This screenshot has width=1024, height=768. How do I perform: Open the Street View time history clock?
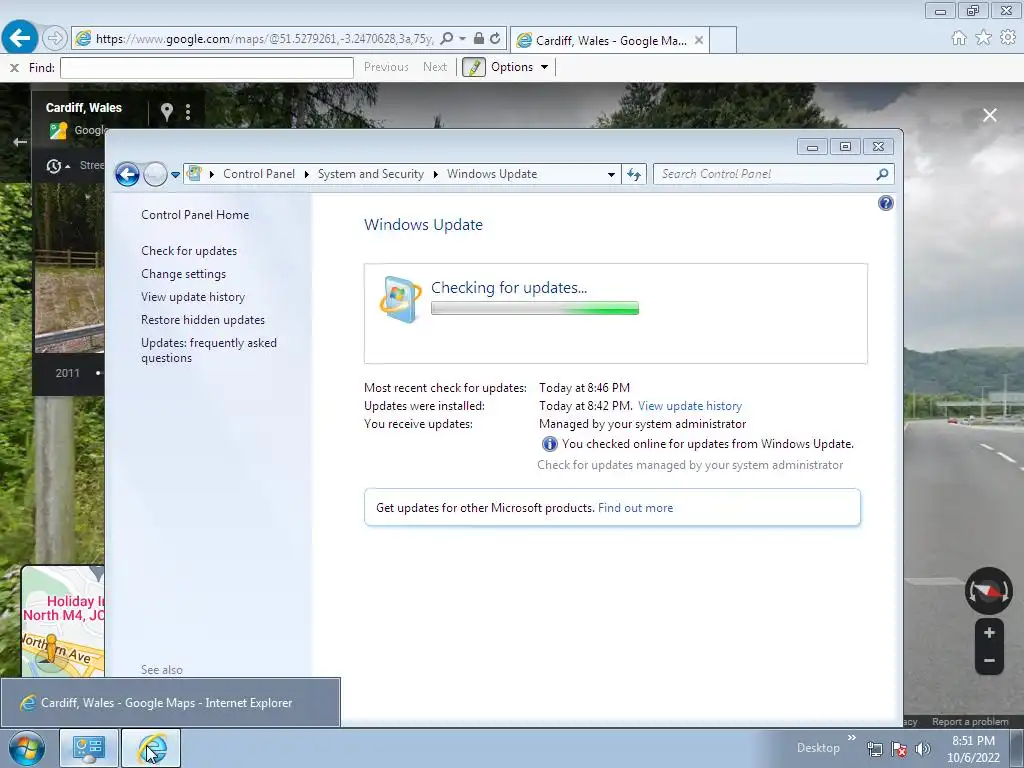click(x=54, y=166)
